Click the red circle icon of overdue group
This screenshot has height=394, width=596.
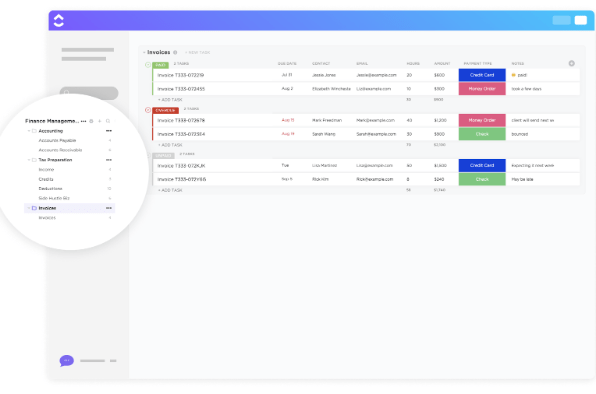[x=148, y=110]
